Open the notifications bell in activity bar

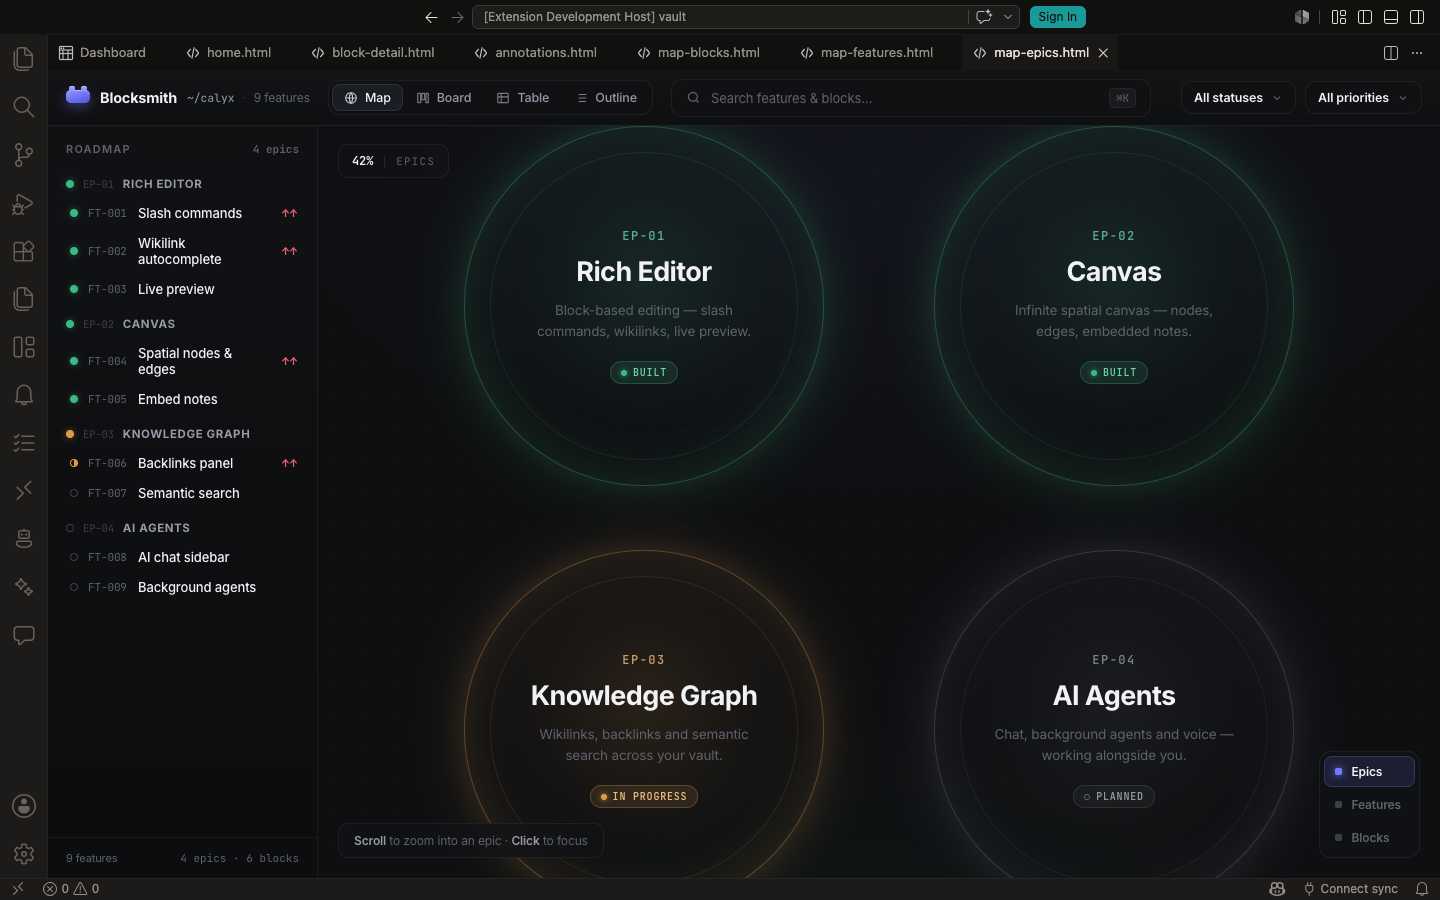tap(24, 395)
